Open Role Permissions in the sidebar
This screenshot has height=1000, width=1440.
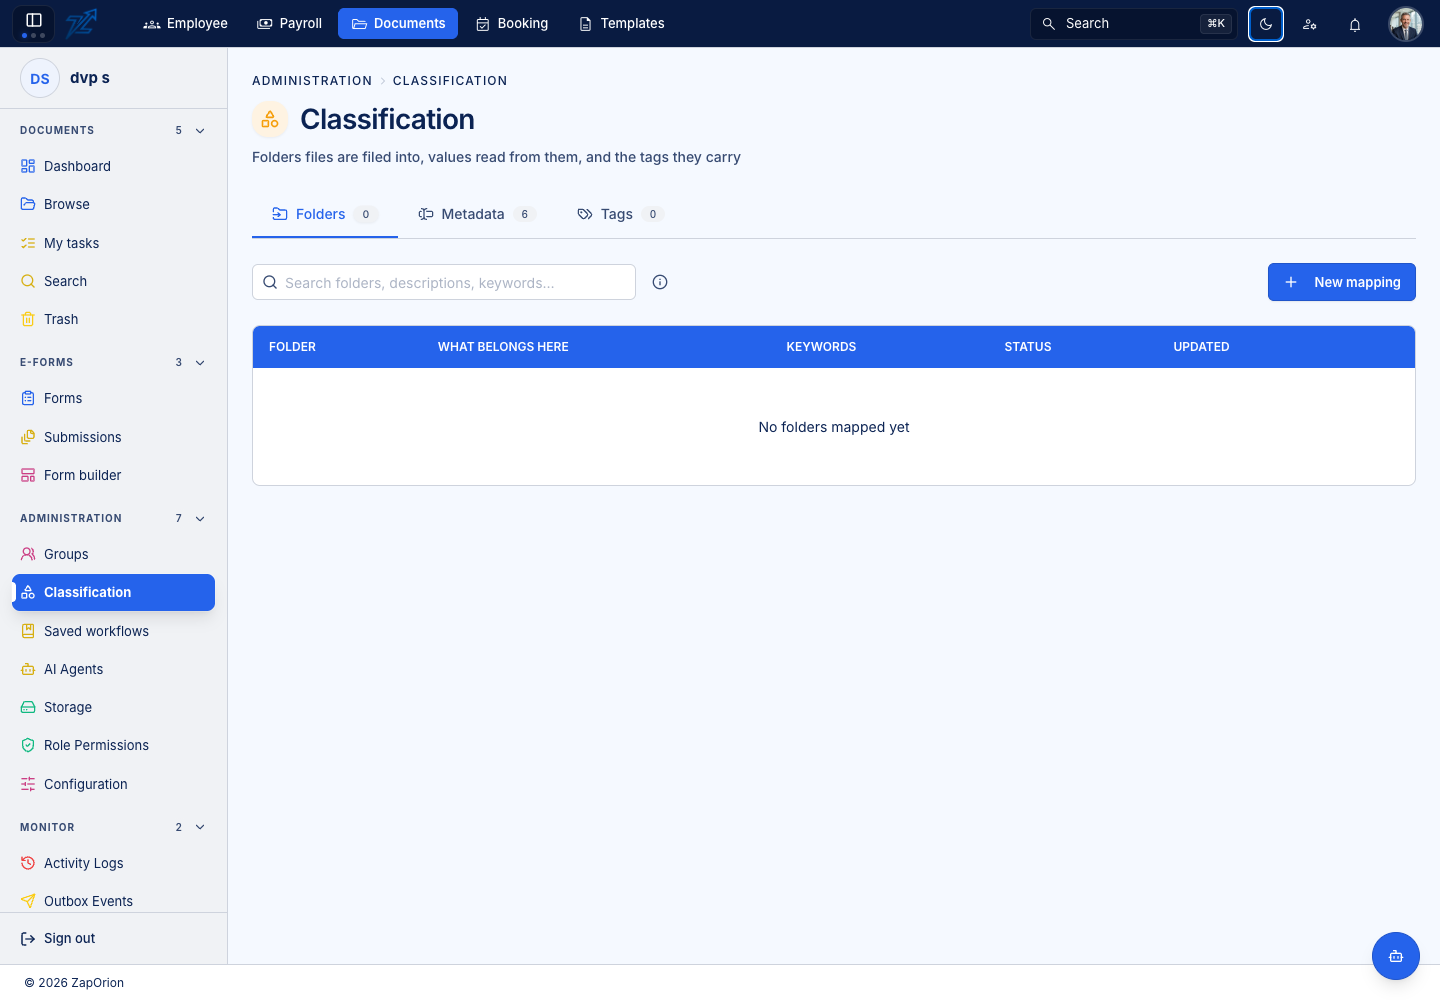click(x=113, y=745)
